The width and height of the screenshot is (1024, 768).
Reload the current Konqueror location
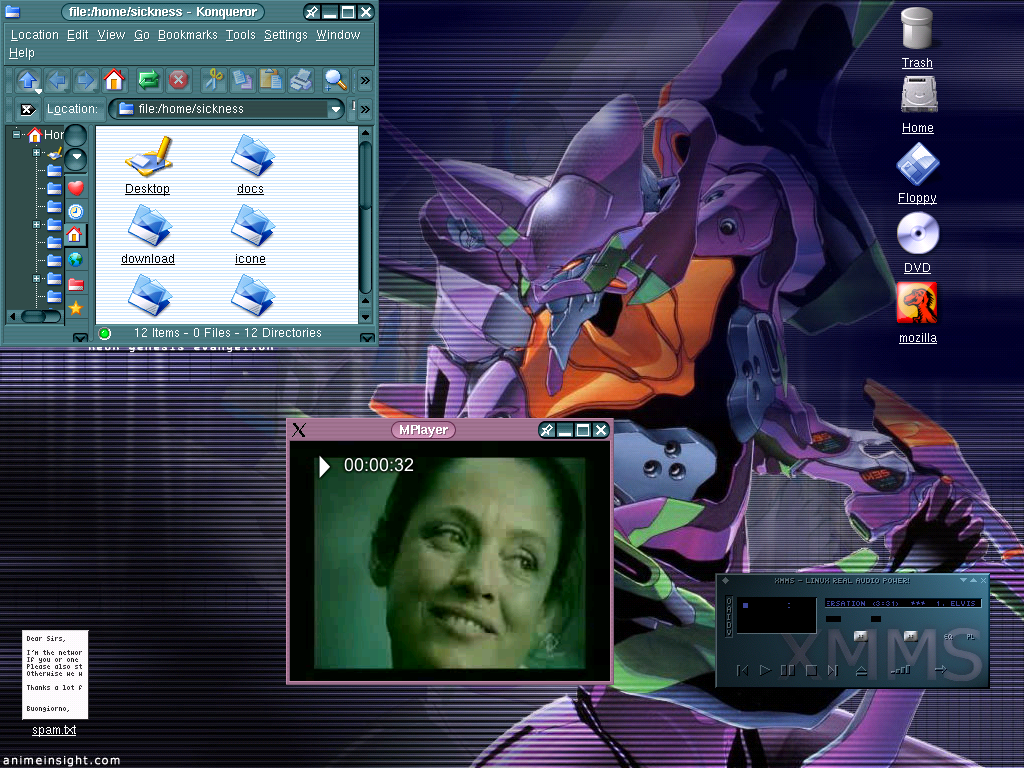pyautogui.click(x=149, y=80)
